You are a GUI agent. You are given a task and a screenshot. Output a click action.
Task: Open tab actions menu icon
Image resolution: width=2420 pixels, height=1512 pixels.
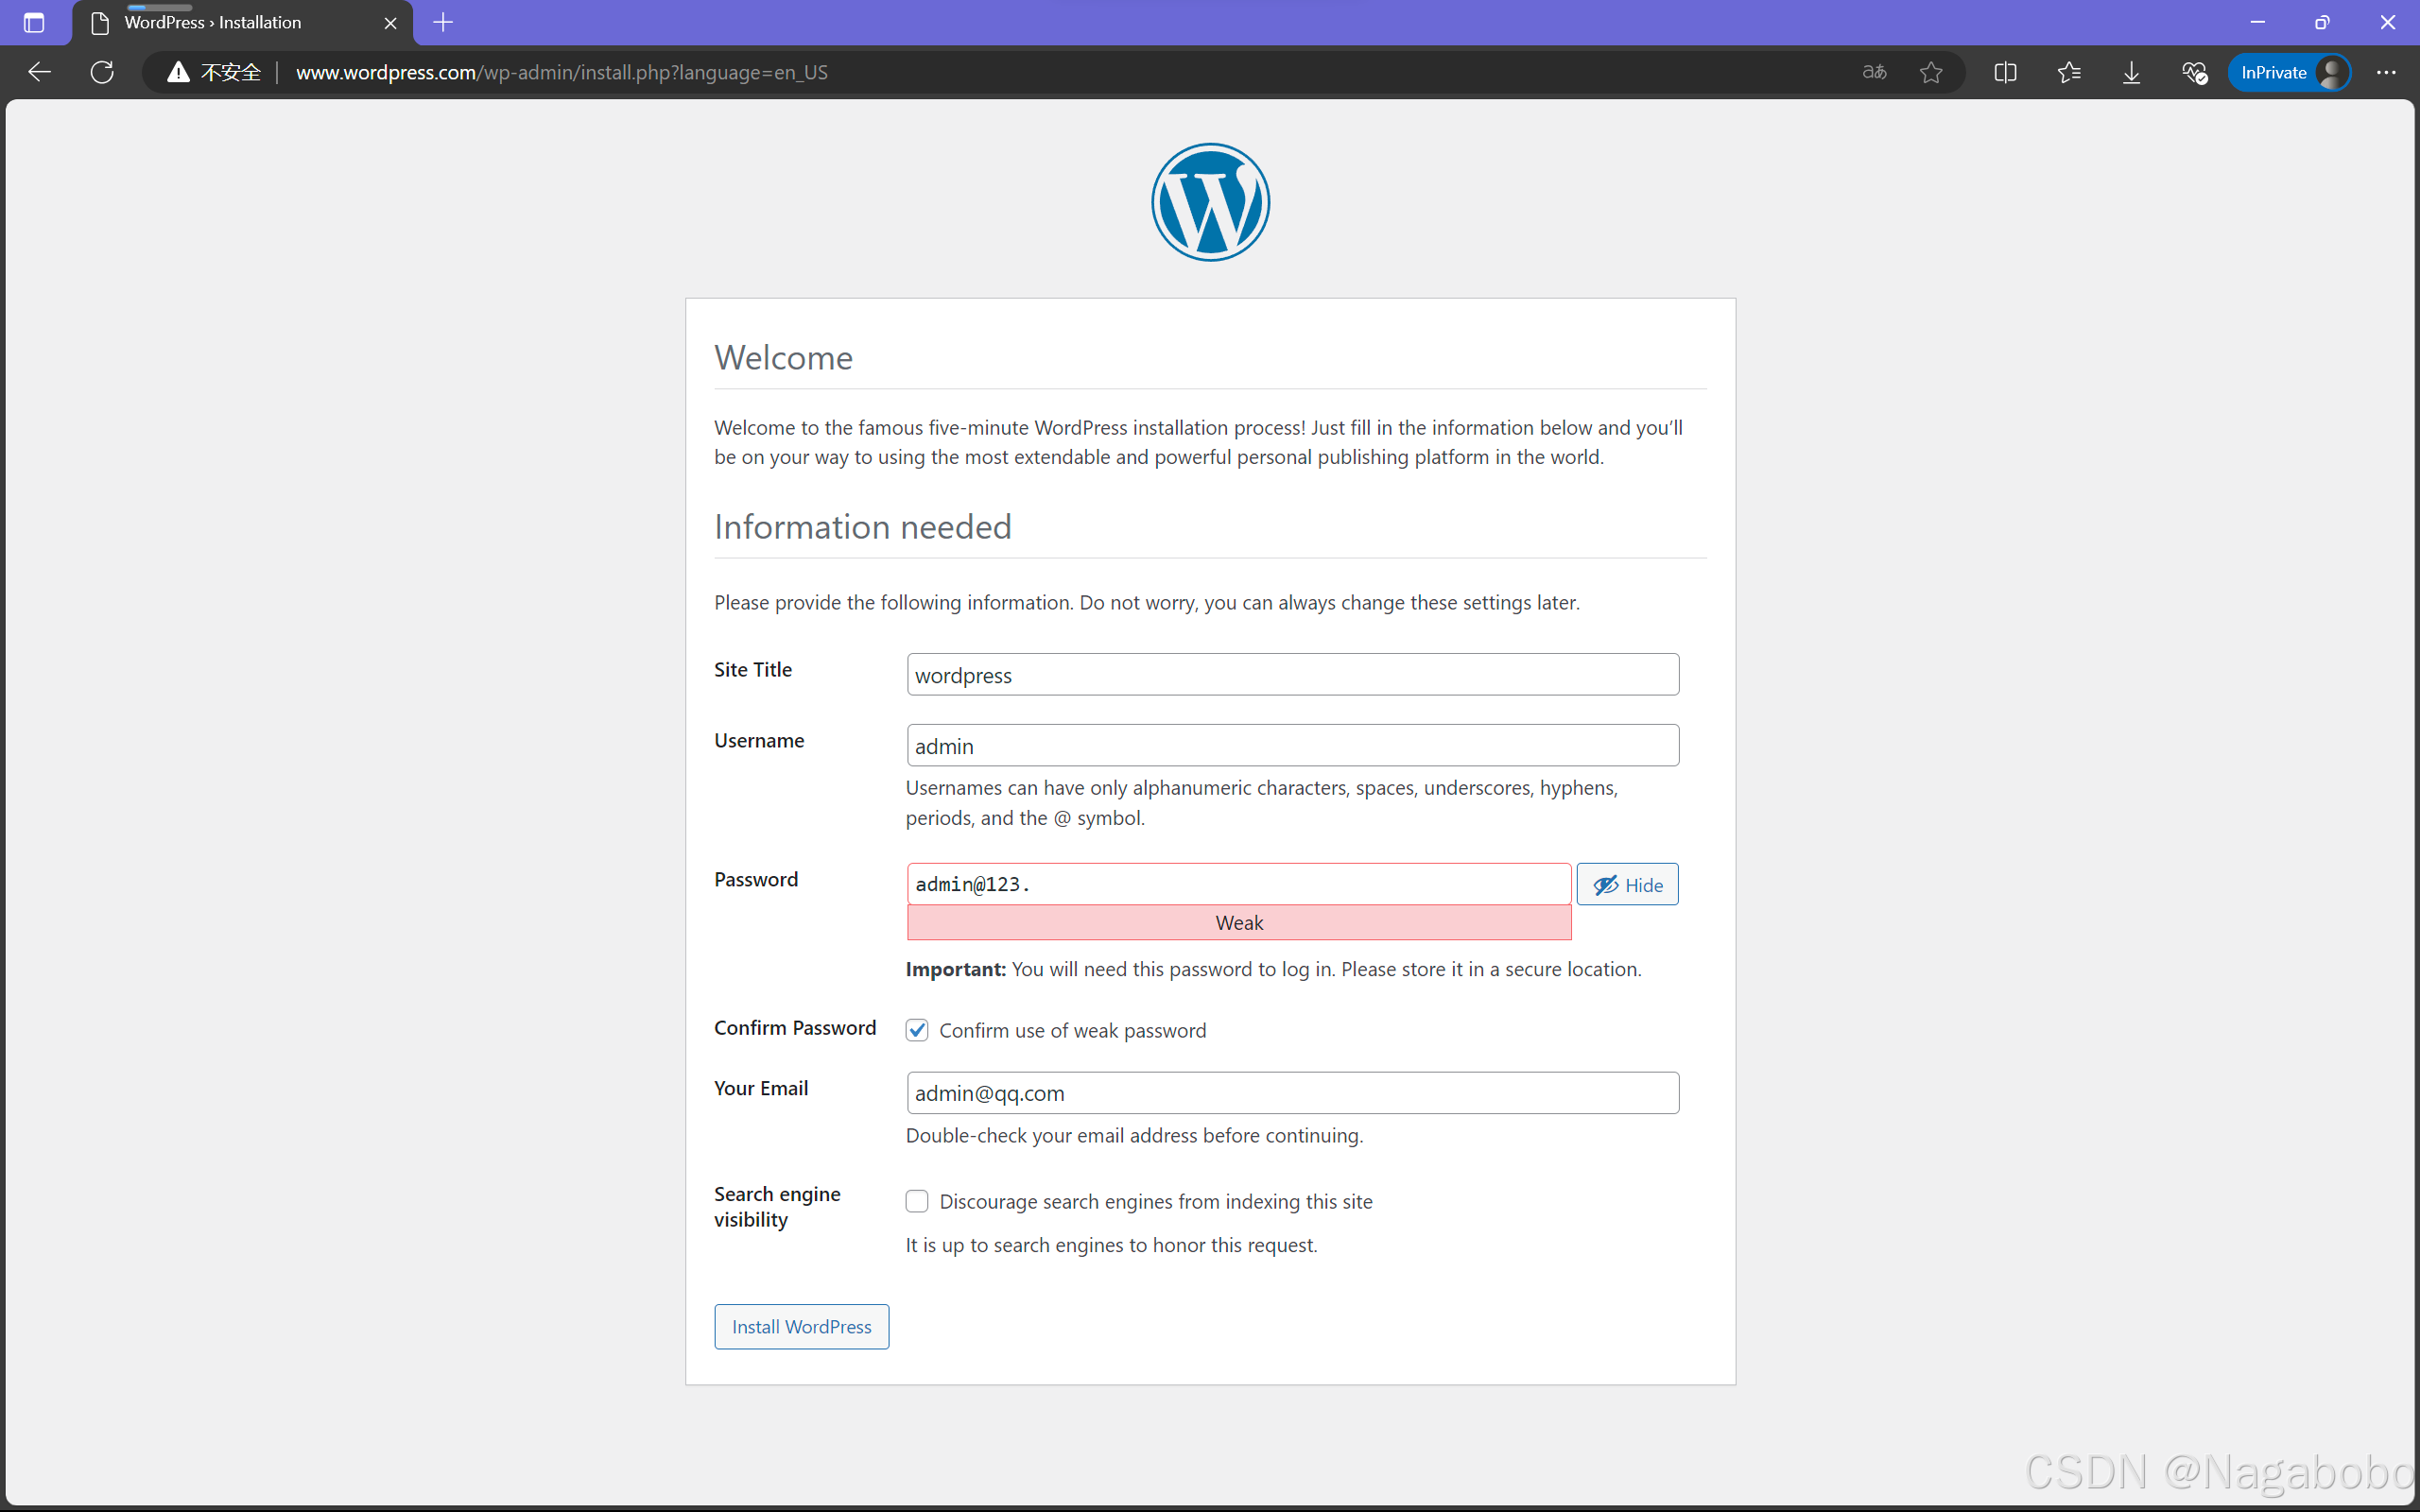33,22
